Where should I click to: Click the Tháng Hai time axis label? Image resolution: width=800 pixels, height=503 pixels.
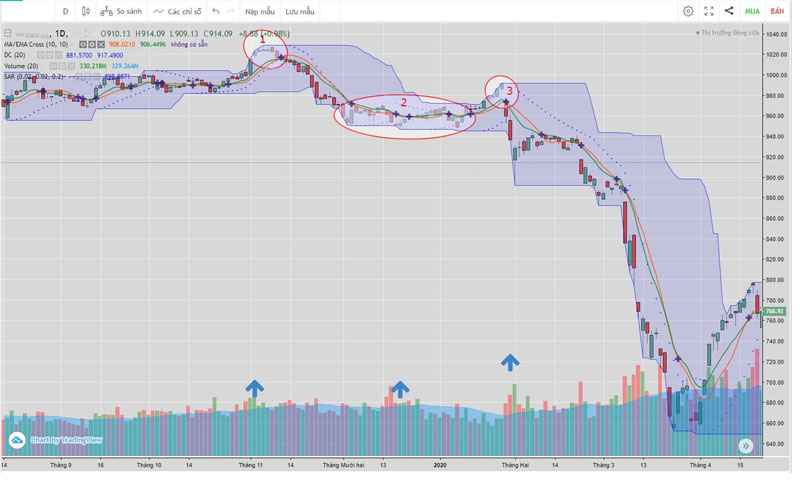point(515,465)
